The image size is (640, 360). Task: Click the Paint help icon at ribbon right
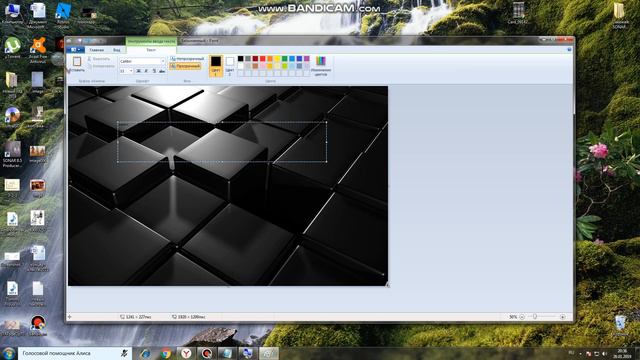[569, 49]
